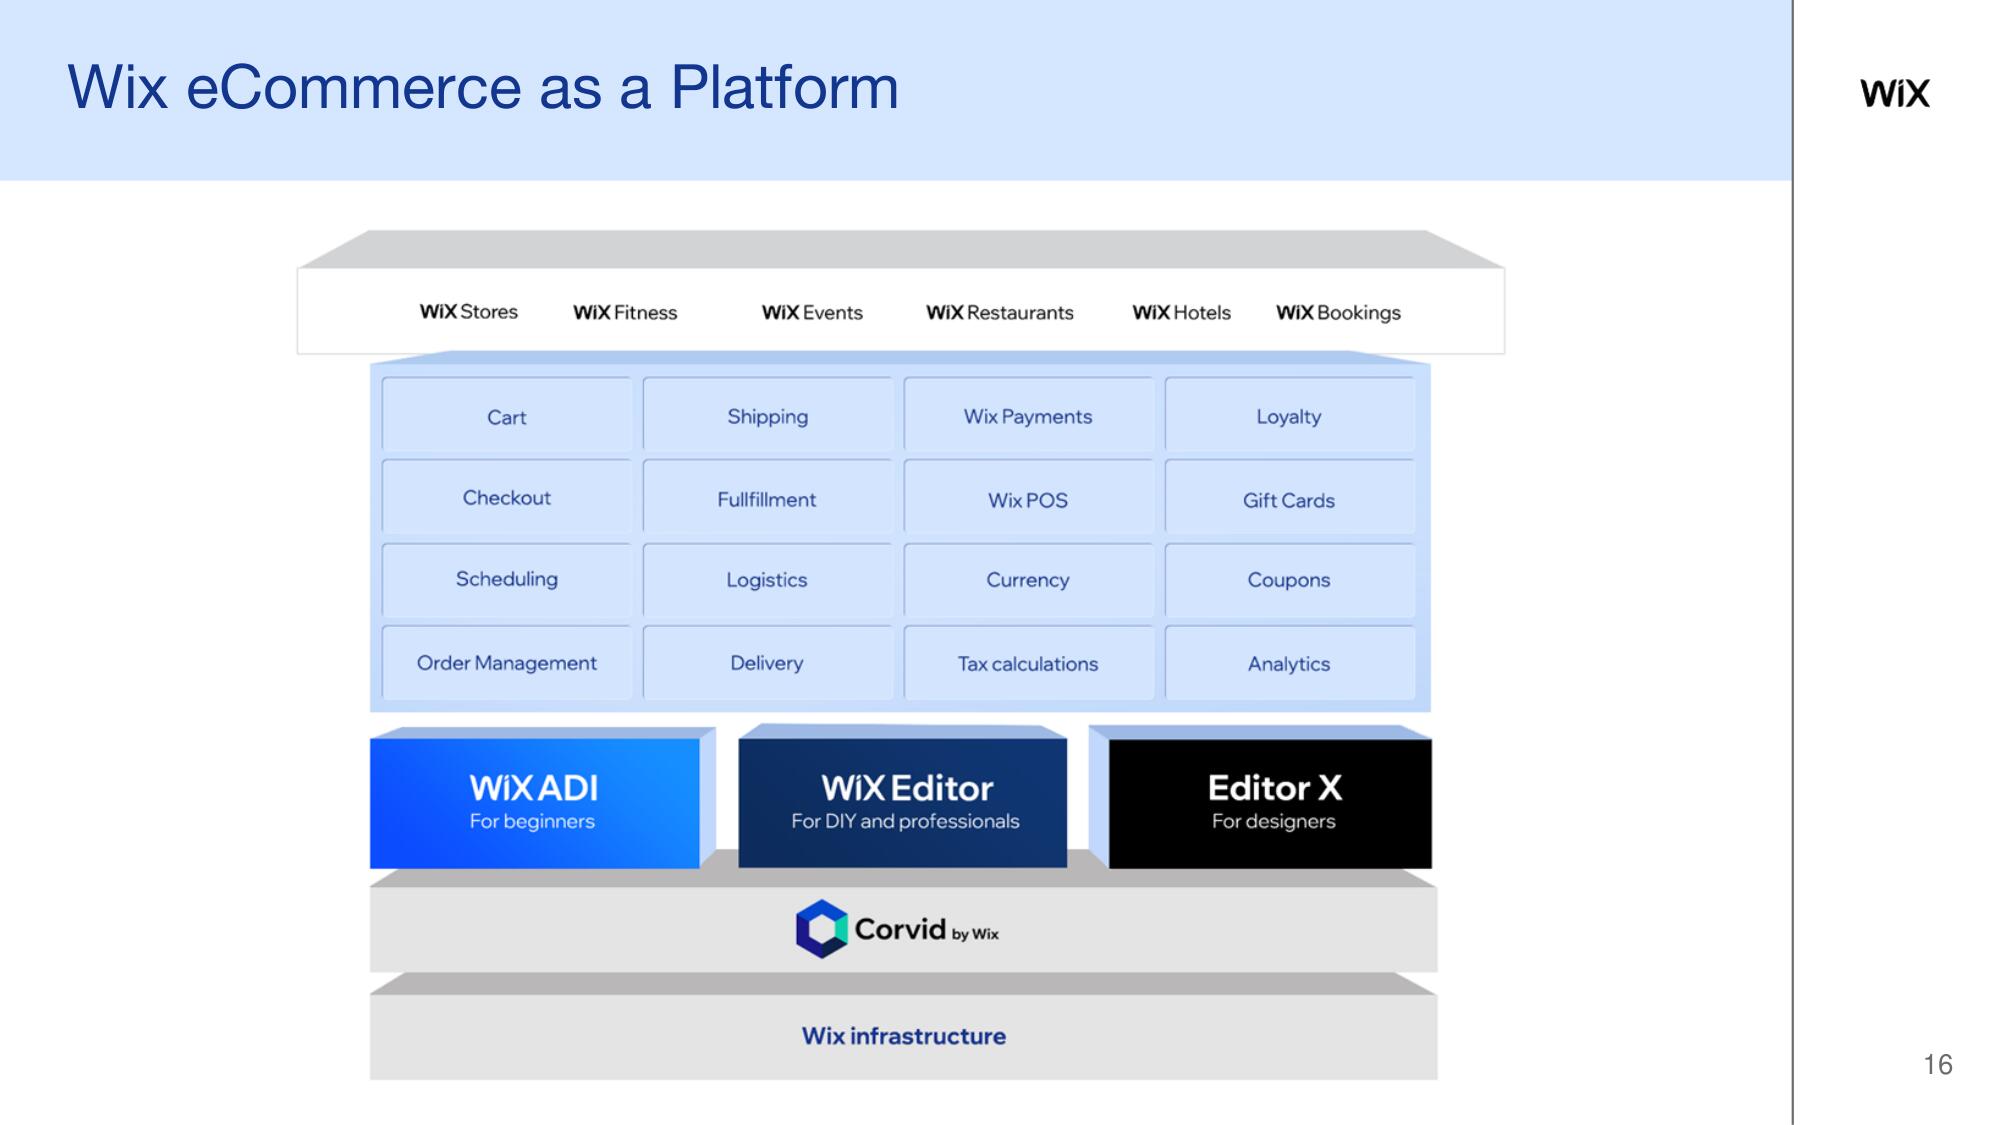Click the Wix Editor block
The height and width of the screenshot is (1125, 2000).
pos(903,803)
